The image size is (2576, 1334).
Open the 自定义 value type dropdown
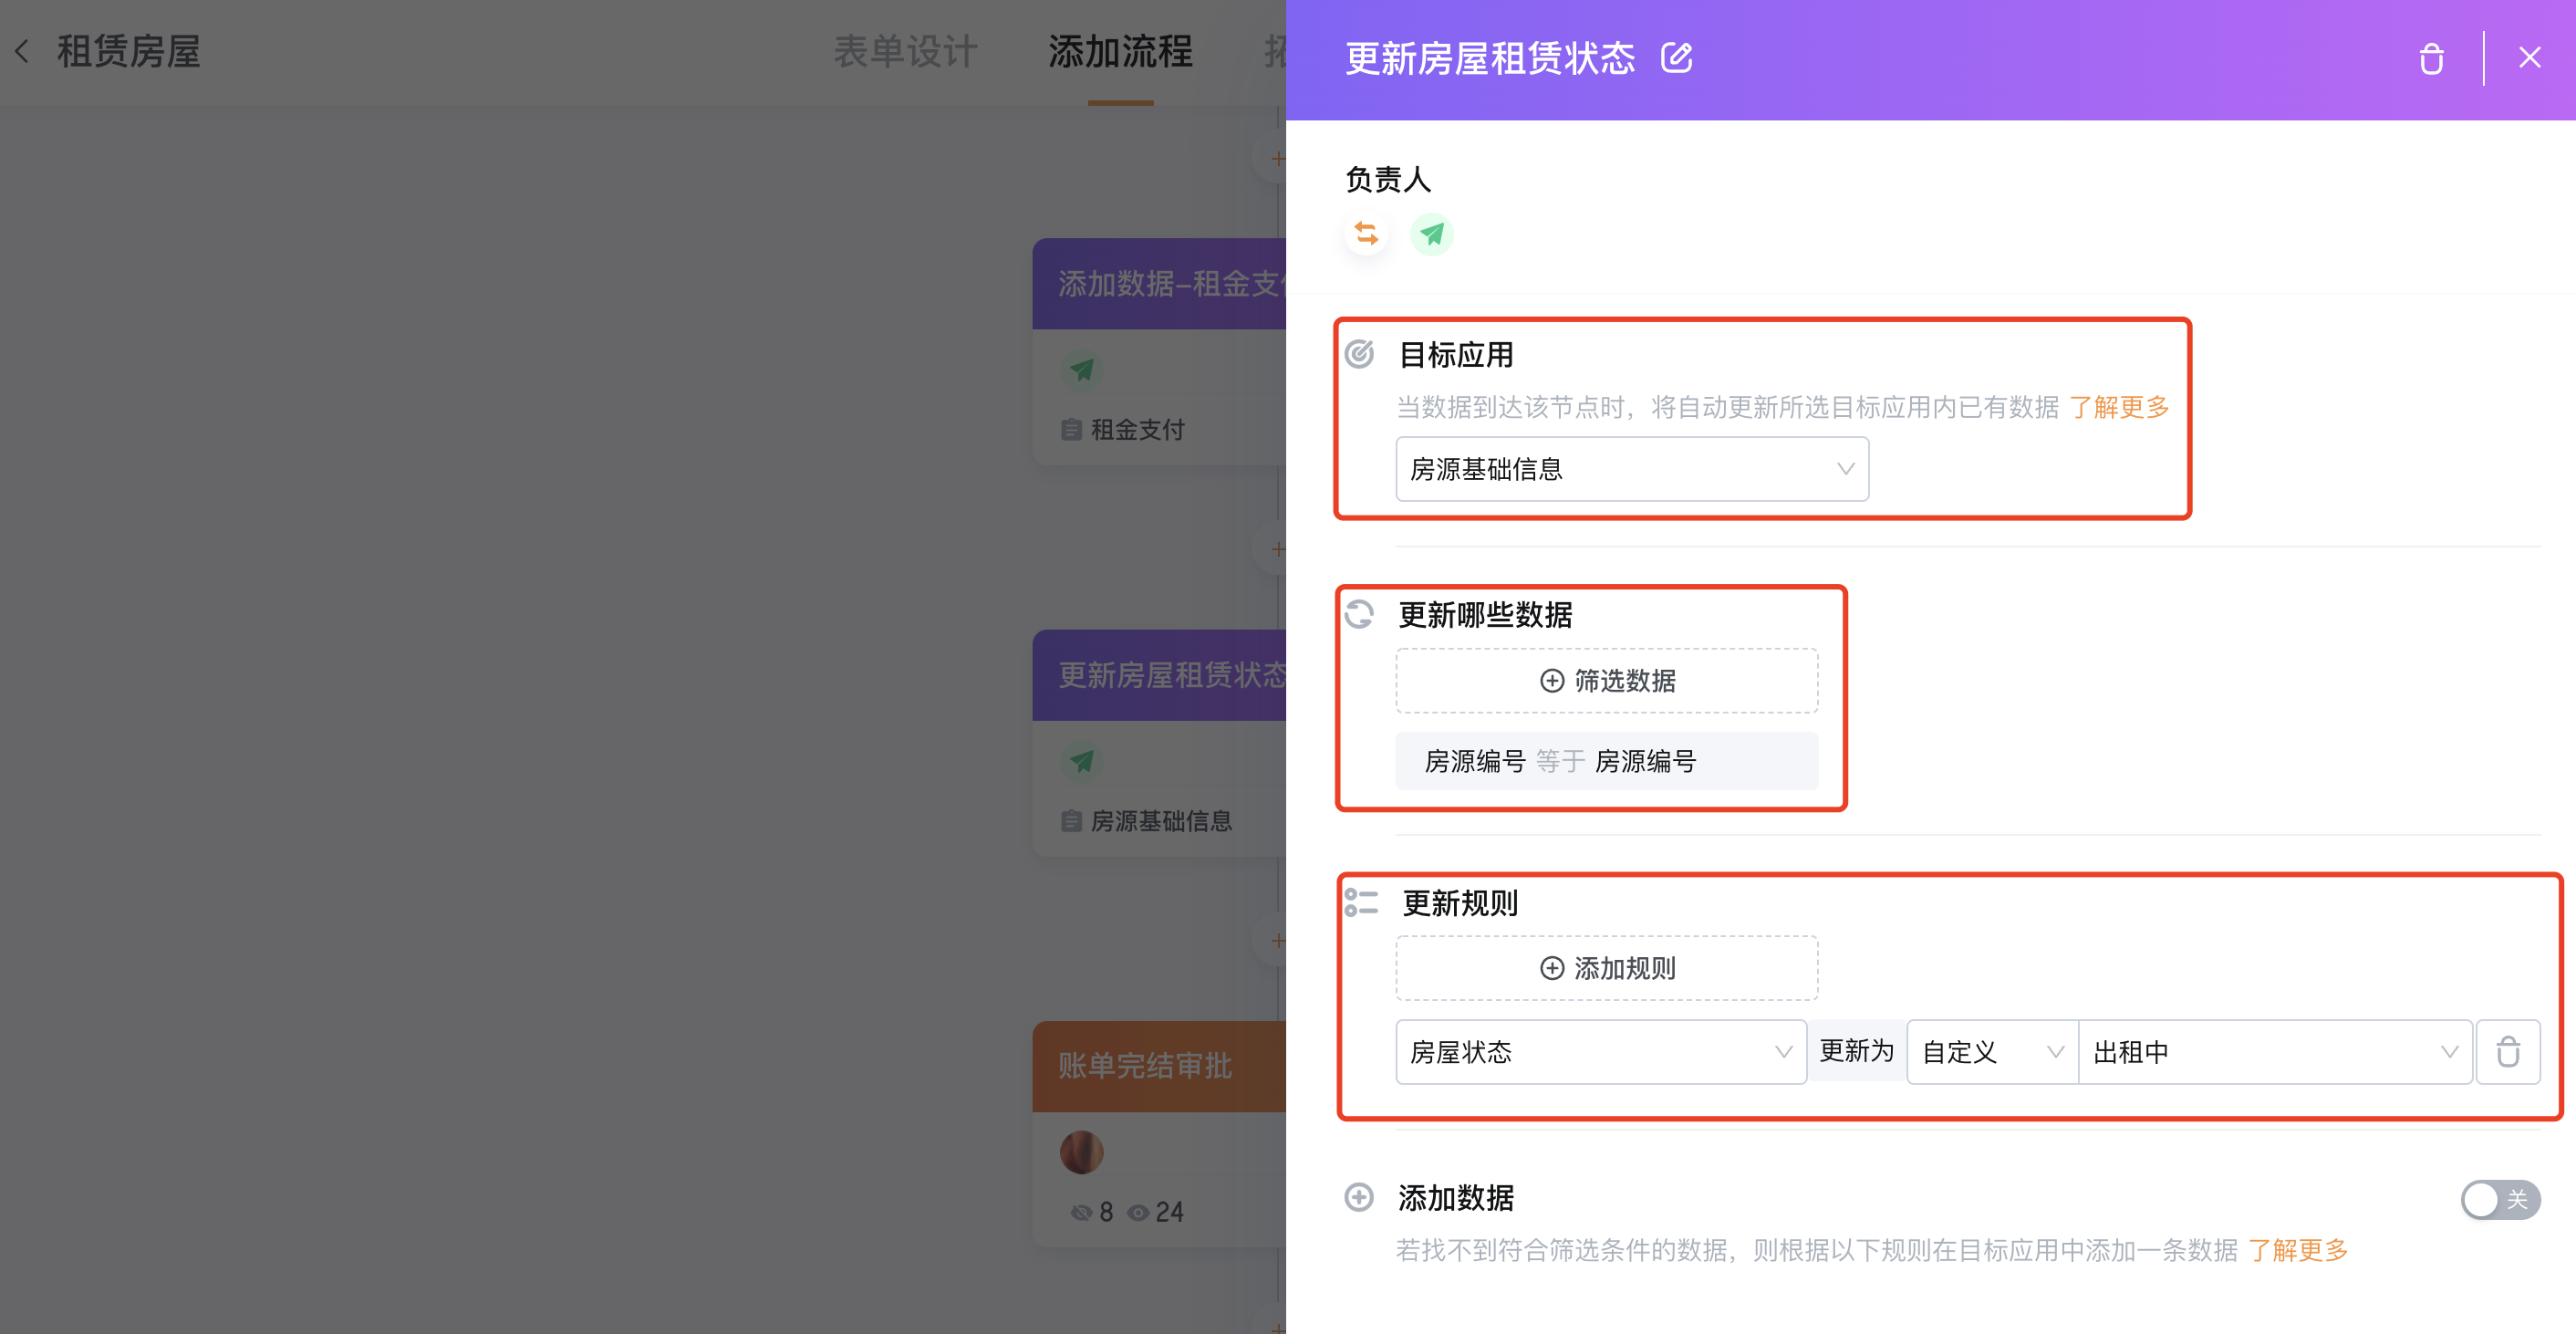[x=1992, y=1051]
